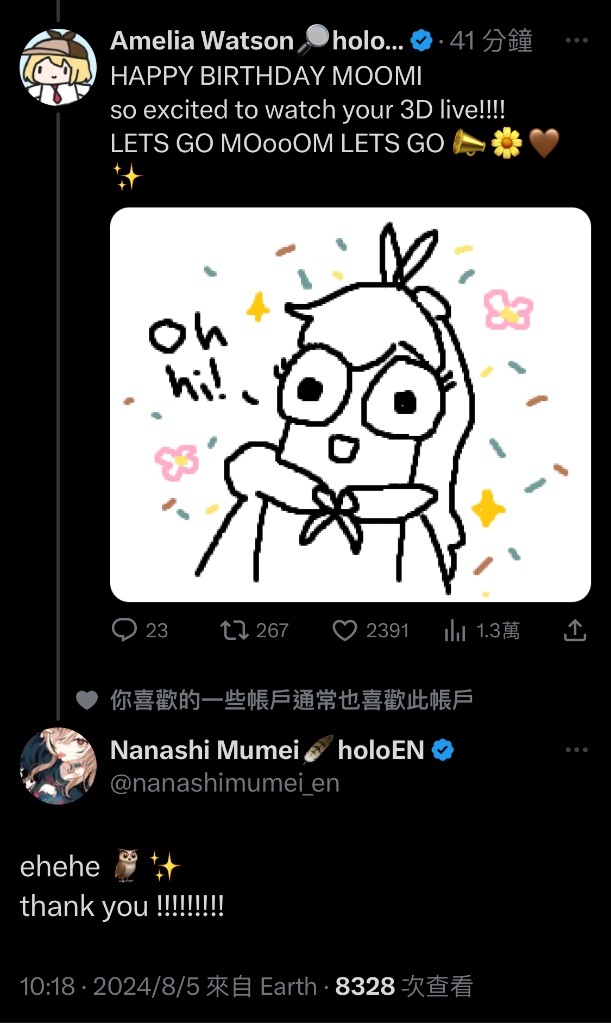Open the Nanashi Mumei holoEN name link
The image size is (611, 1023).
click(x=267, y=750)
